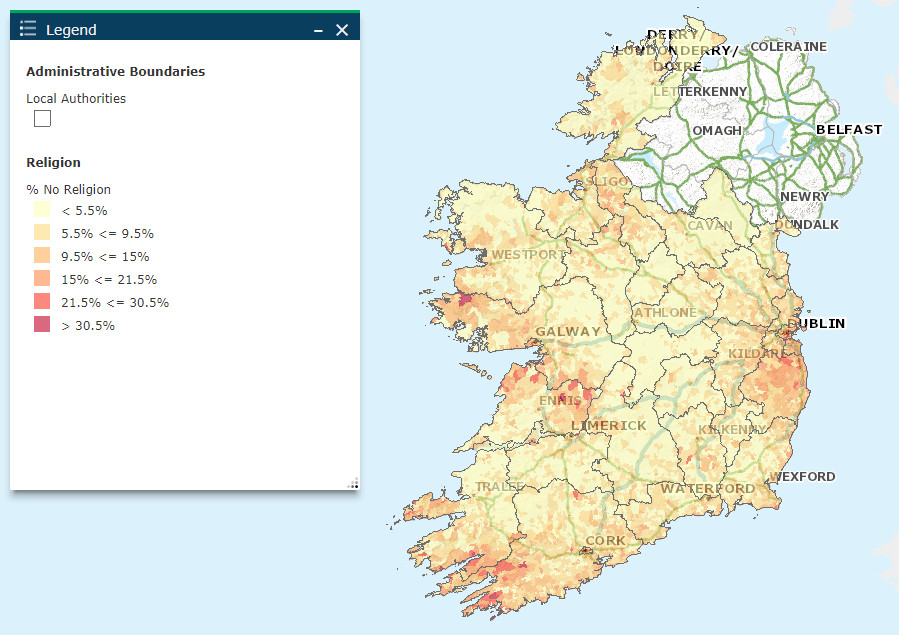
Task: Click the 5.5% <= 9.5% color swatch
Action: [40, 233]
